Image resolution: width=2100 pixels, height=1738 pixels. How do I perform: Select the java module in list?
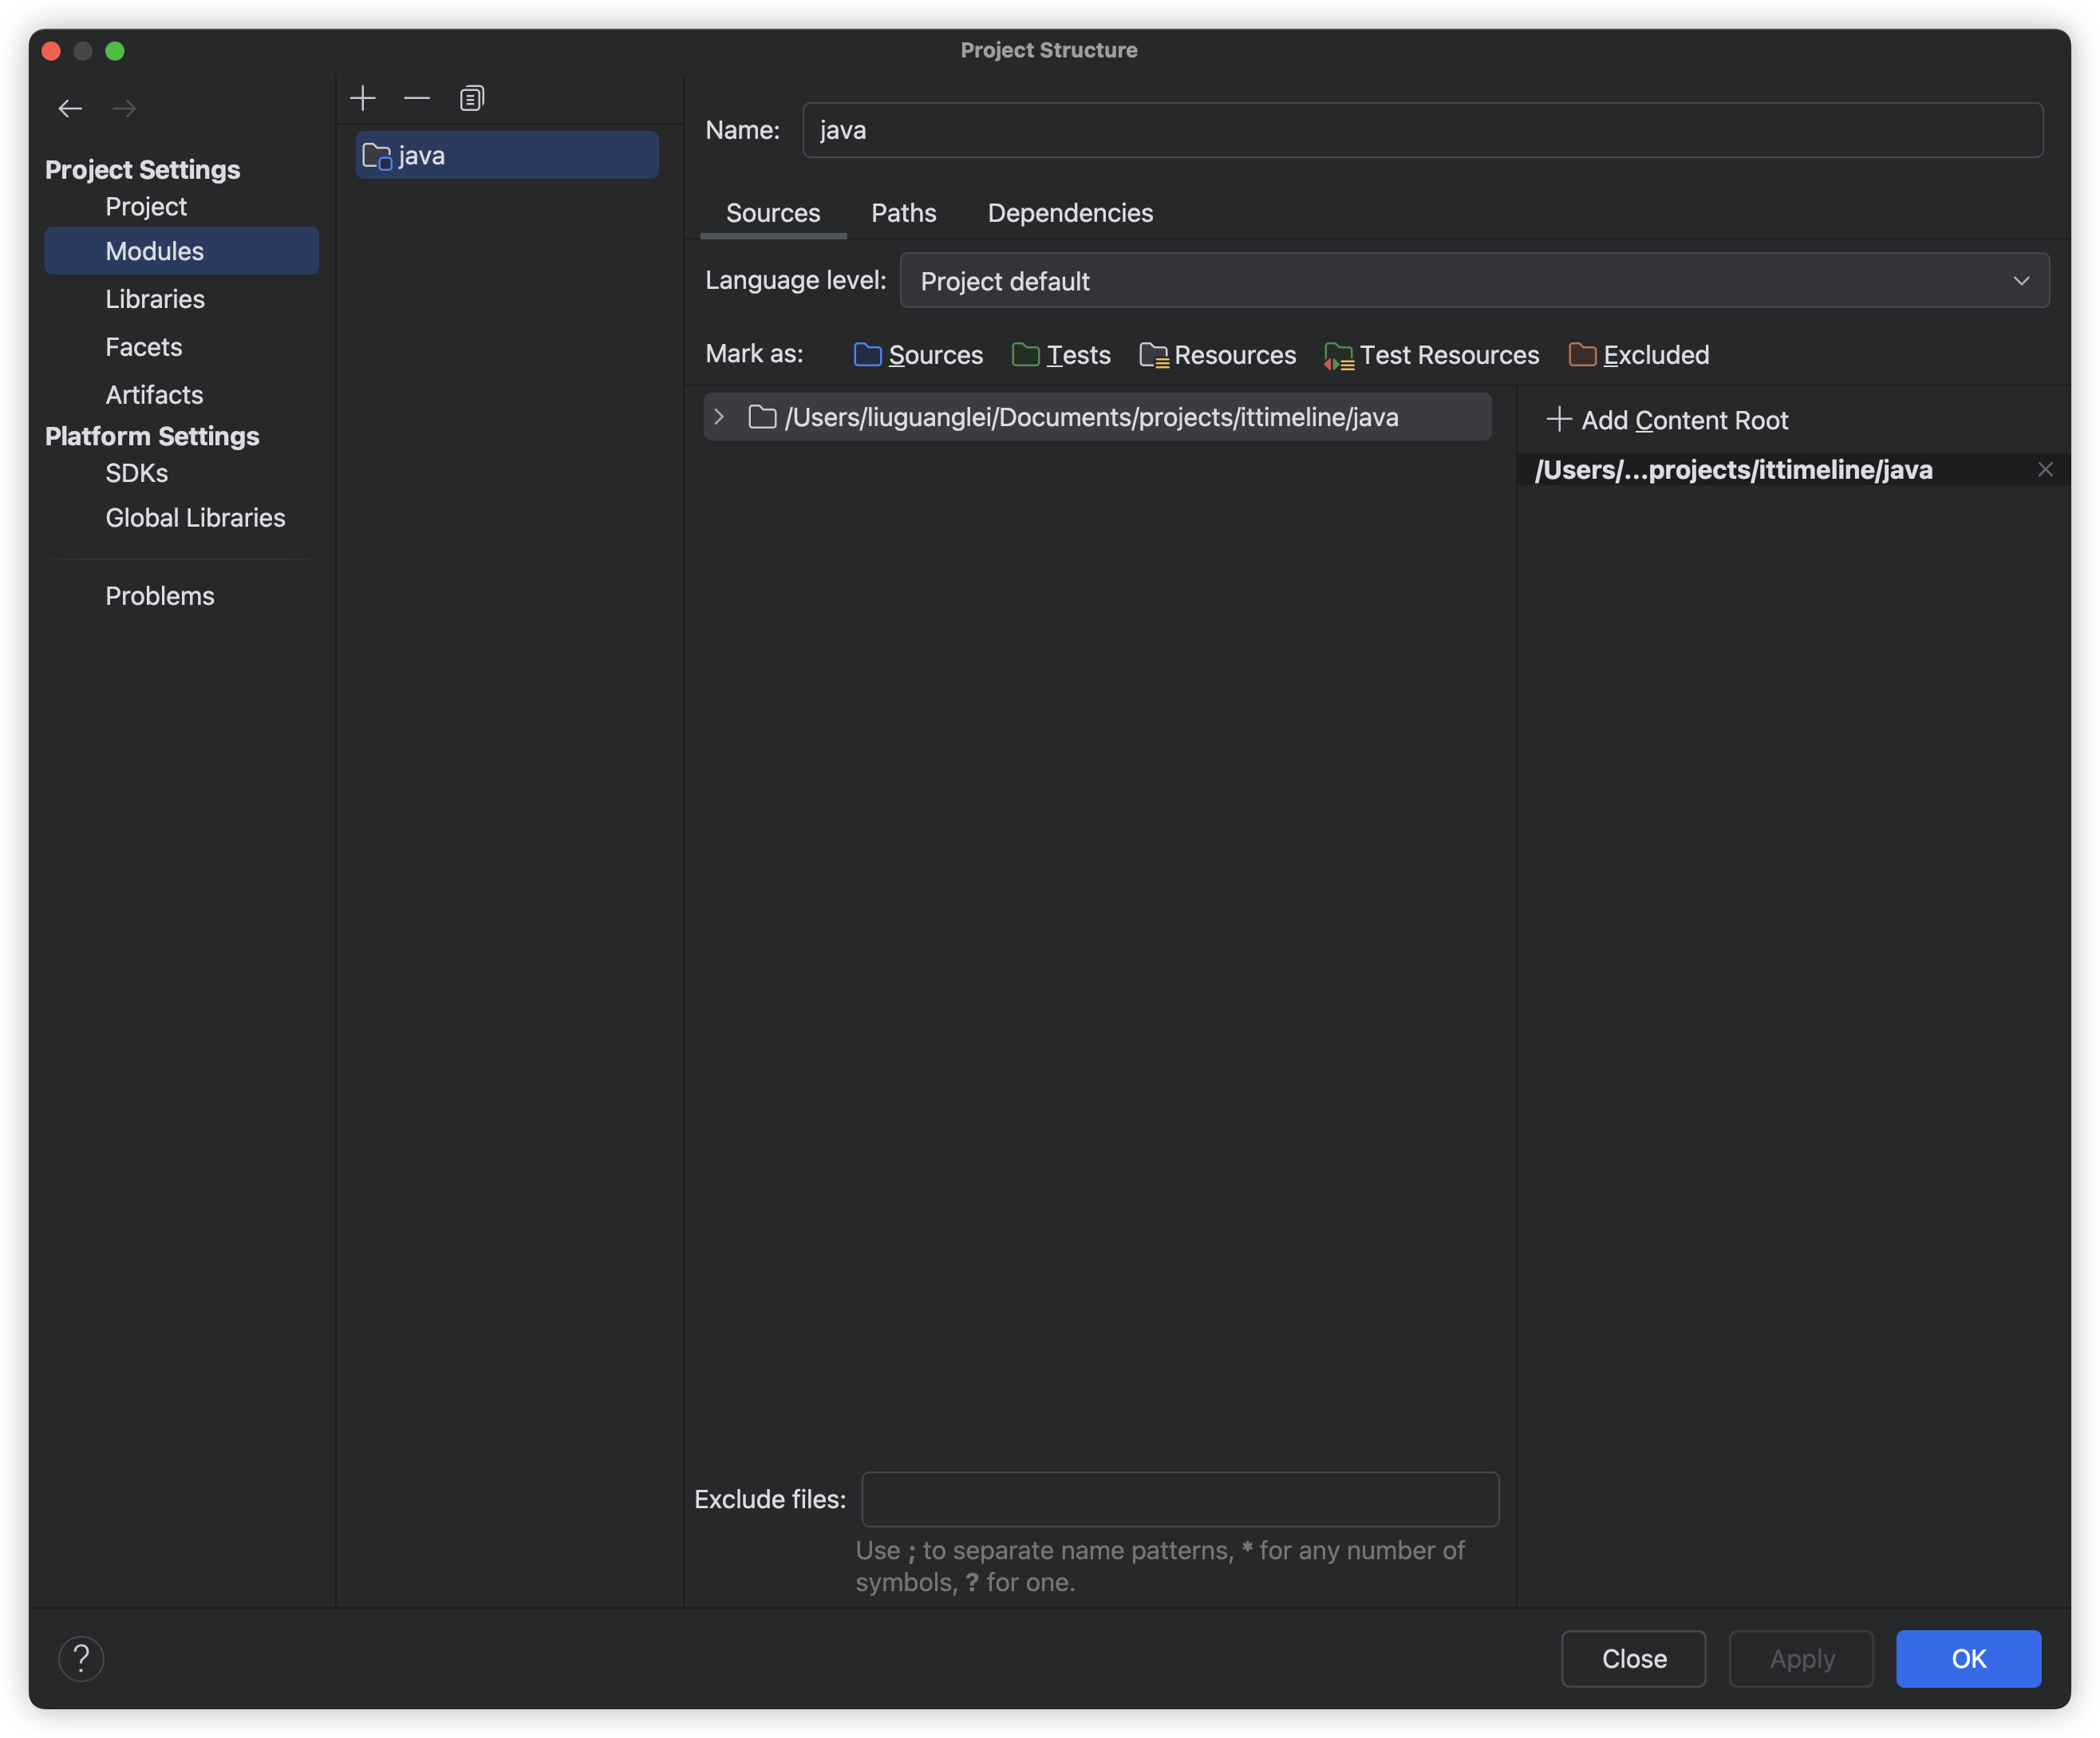(507, 156)
